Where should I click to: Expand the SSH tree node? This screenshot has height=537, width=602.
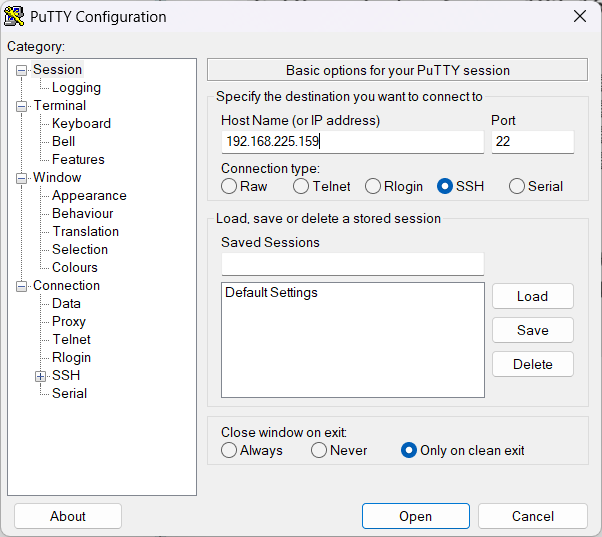(40, 376)
